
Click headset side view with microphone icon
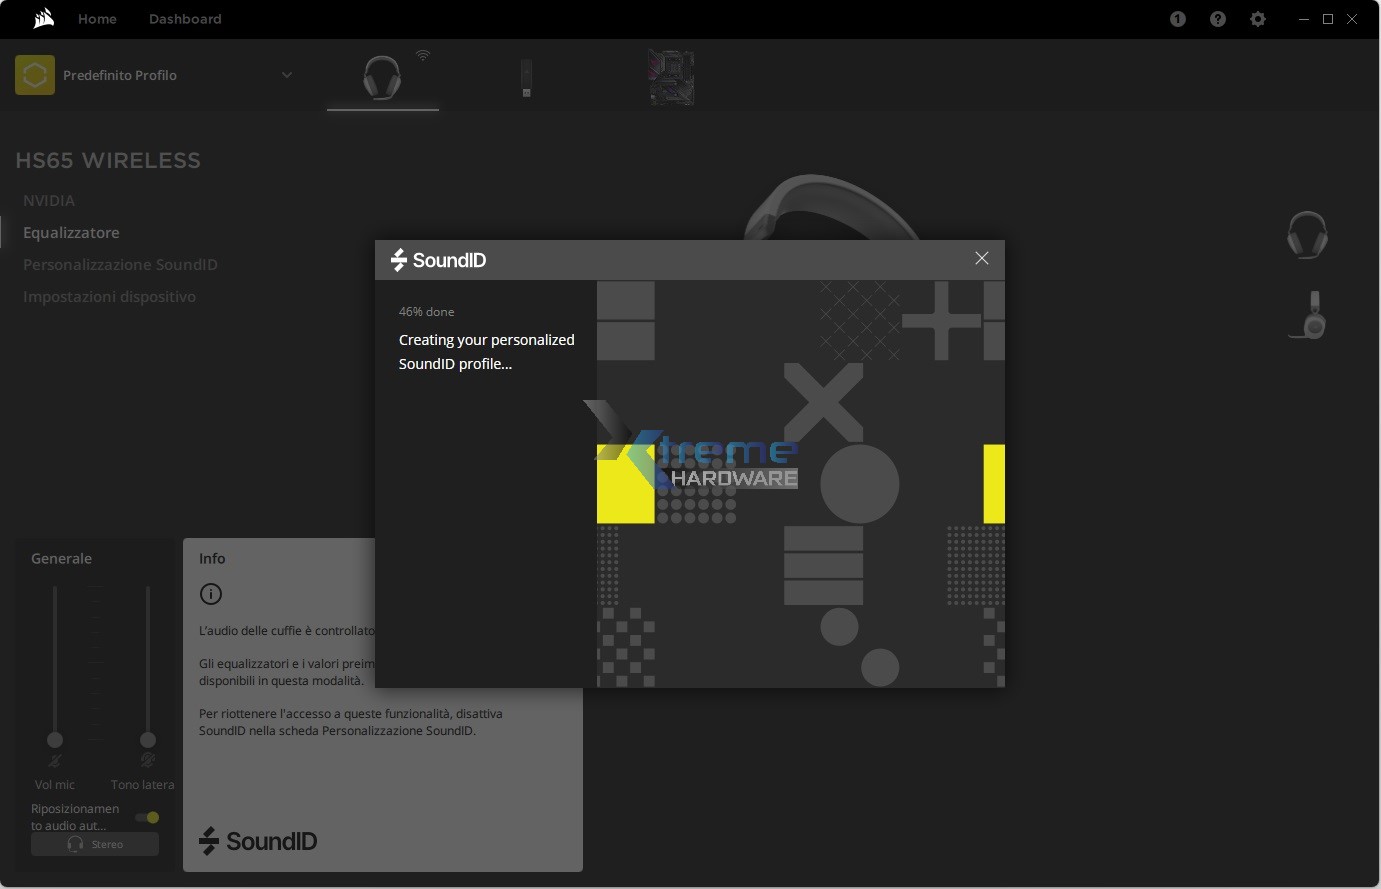pyautogui.click(x=1309, y=316)
